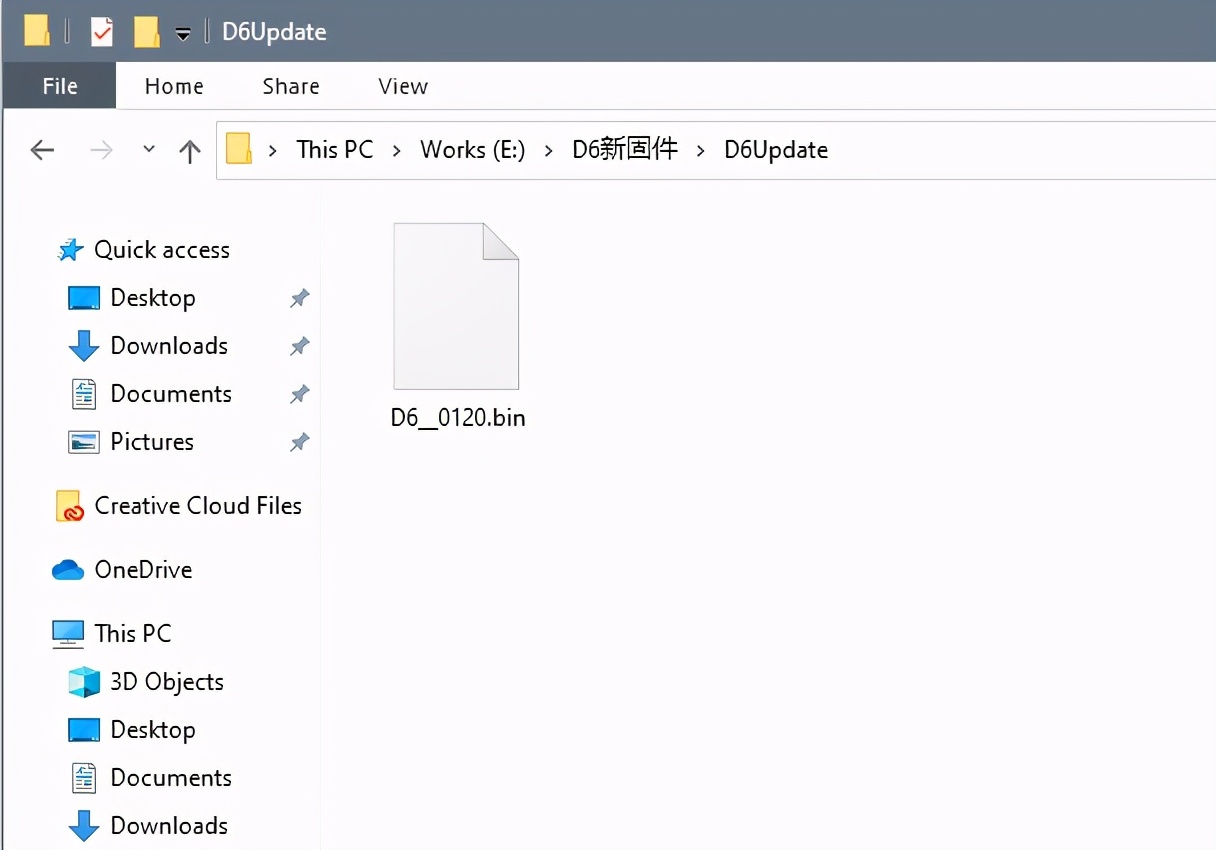
Task: Click the New Folder quick access icon
Action: [146, 32]
